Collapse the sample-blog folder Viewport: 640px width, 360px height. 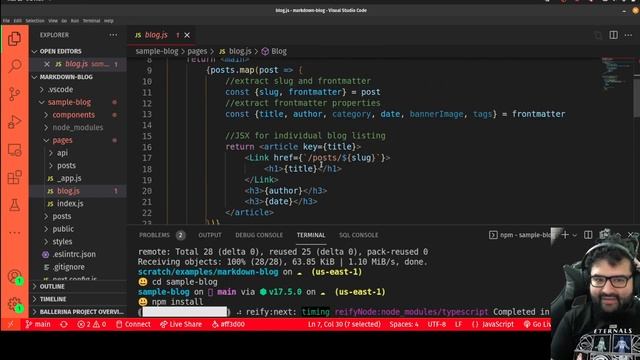click(x=78, y=102)
